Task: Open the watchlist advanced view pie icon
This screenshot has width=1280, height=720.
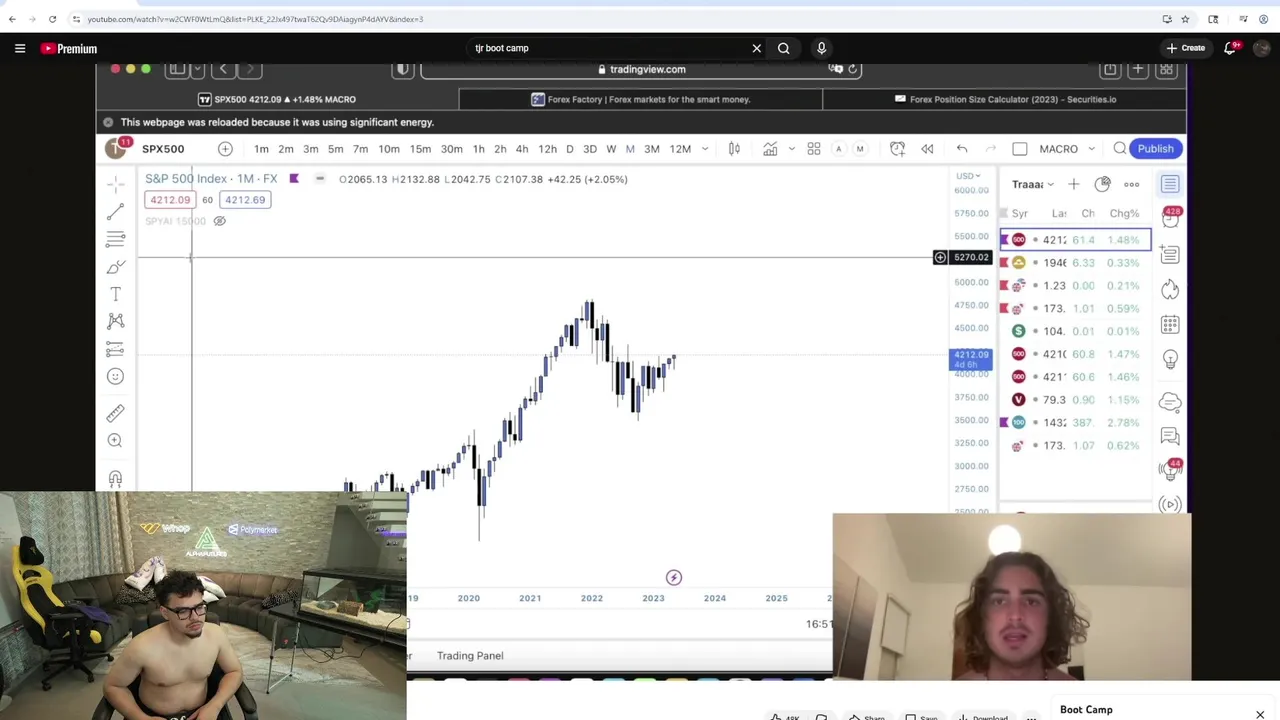Action: tap(1102, 184)
